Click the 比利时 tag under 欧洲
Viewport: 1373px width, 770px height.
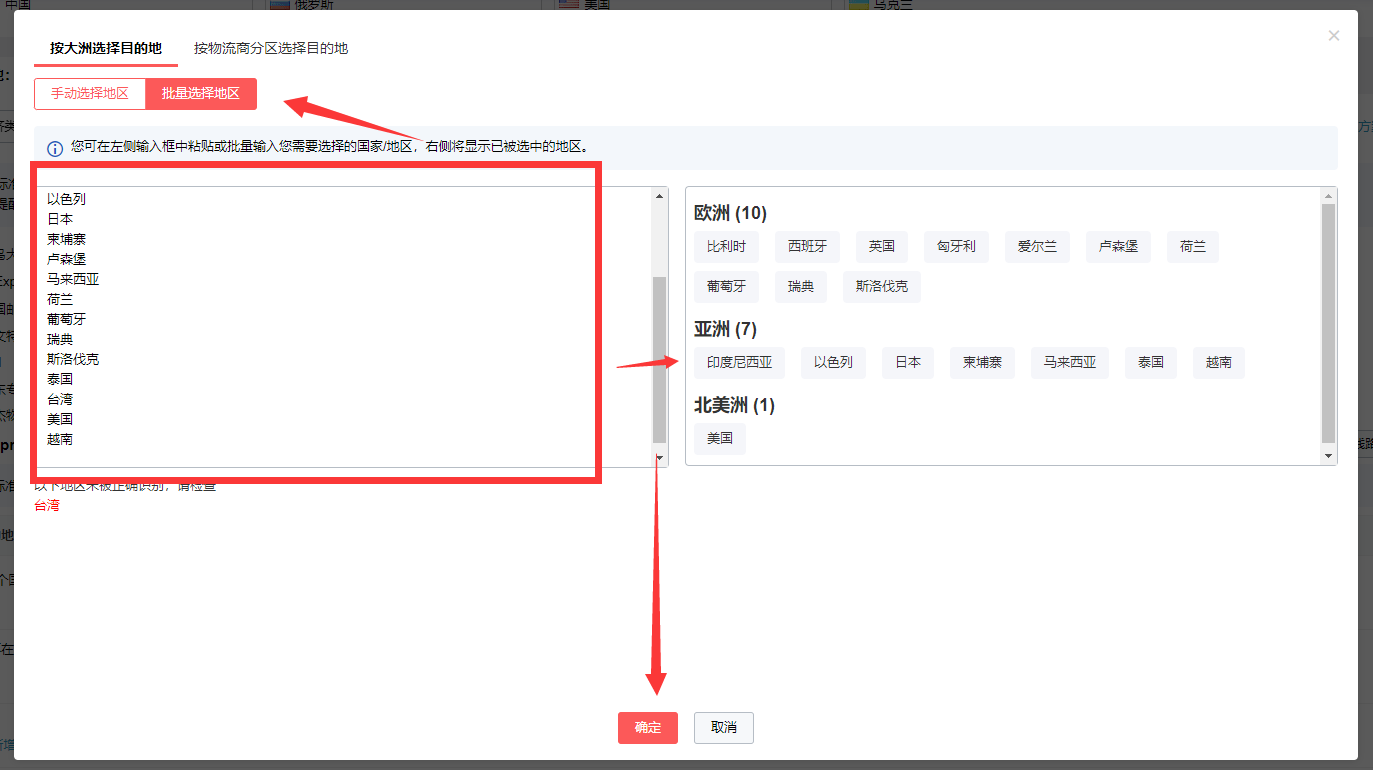click(726, 246)
